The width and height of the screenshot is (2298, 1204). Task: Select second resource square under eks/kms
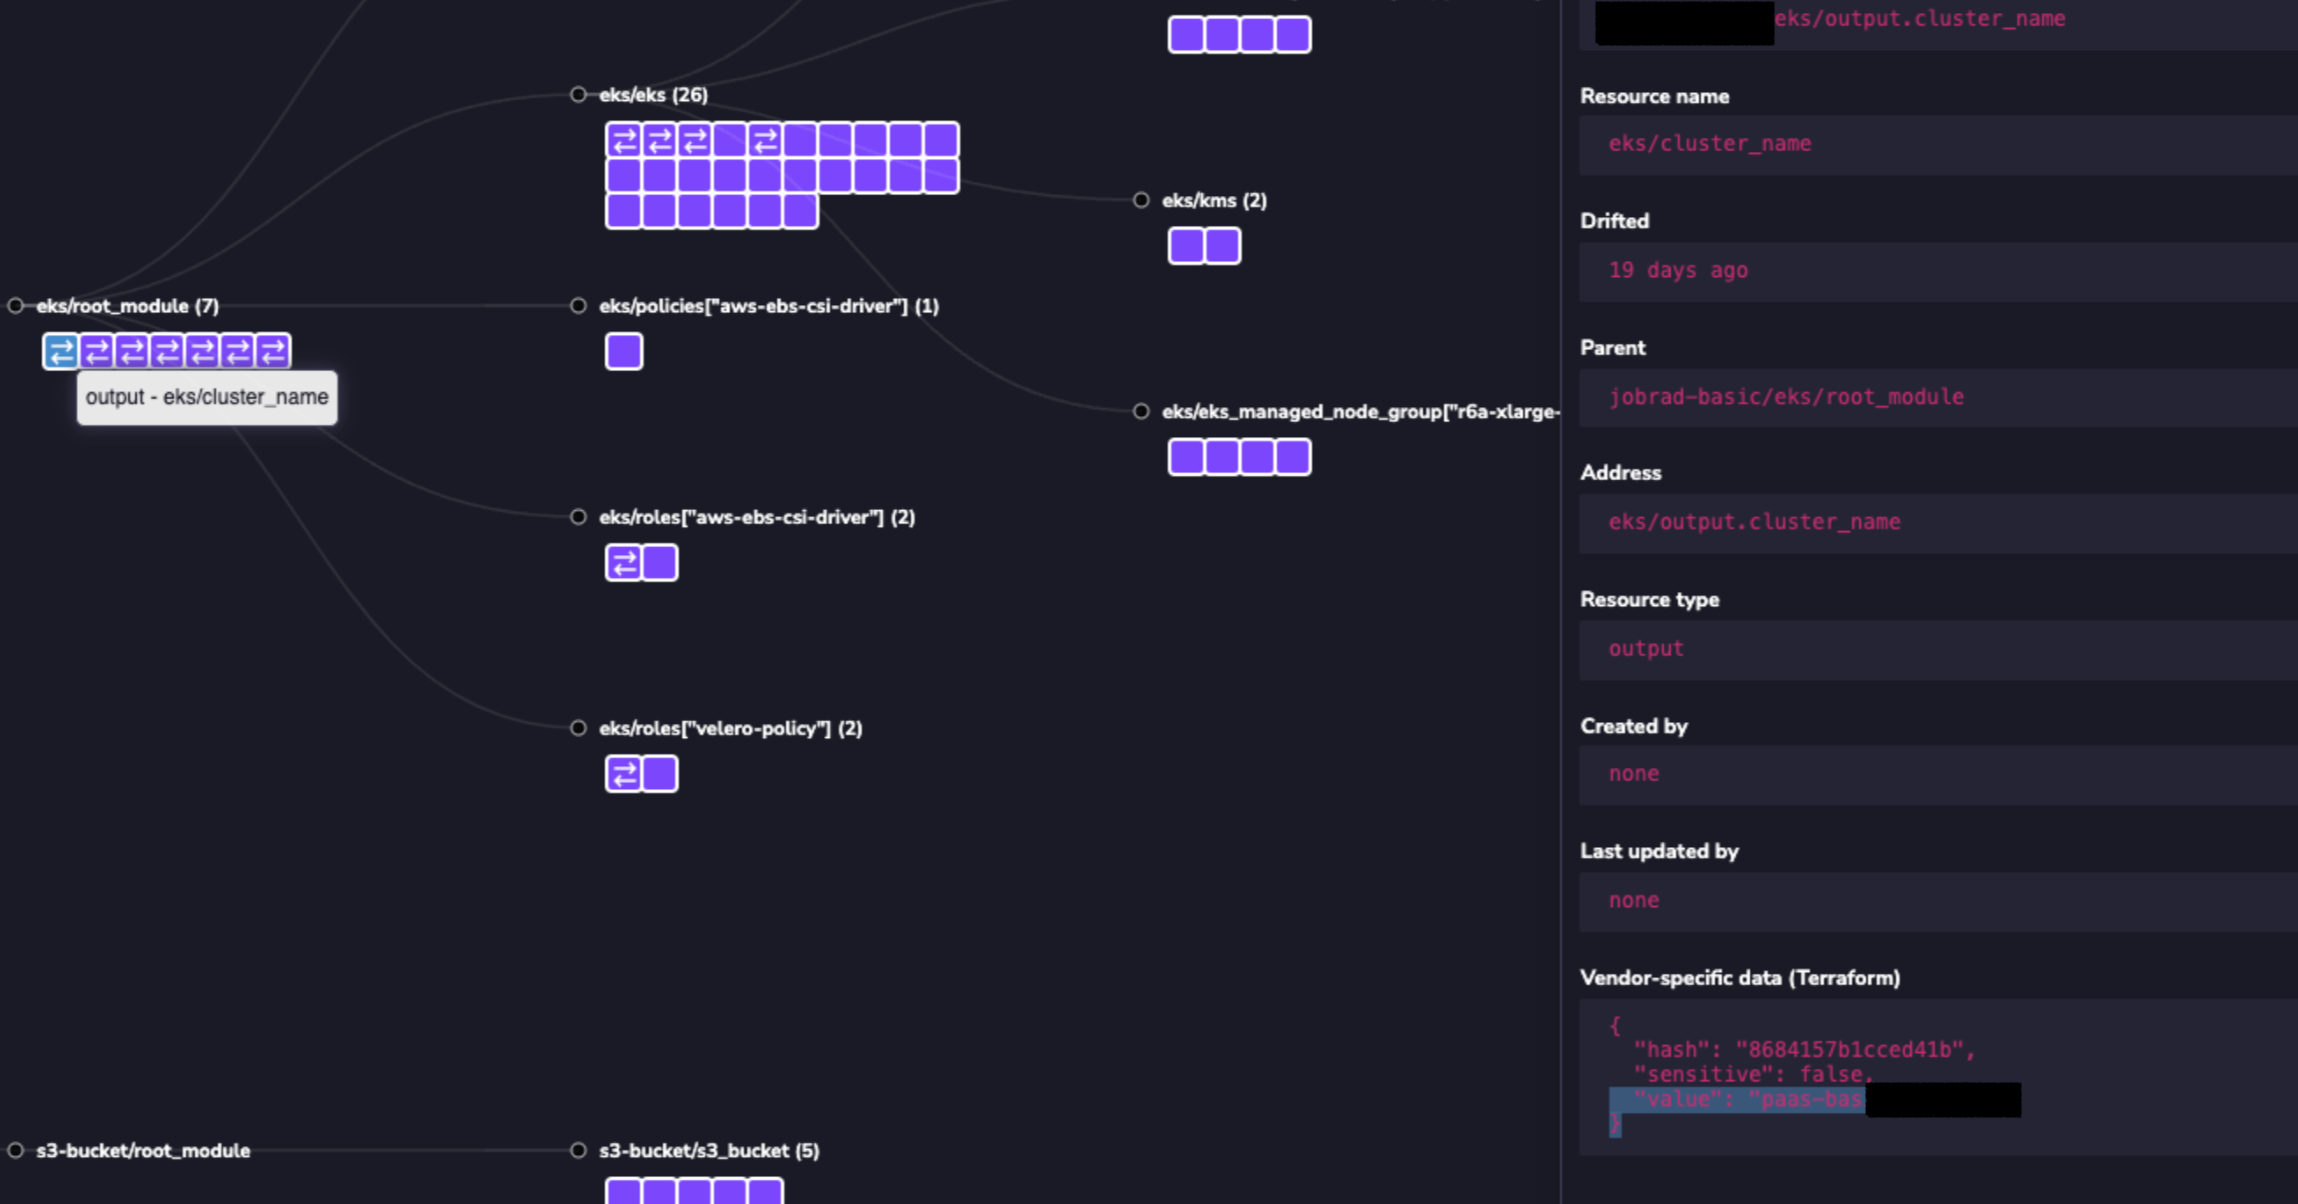point(1222,246)
